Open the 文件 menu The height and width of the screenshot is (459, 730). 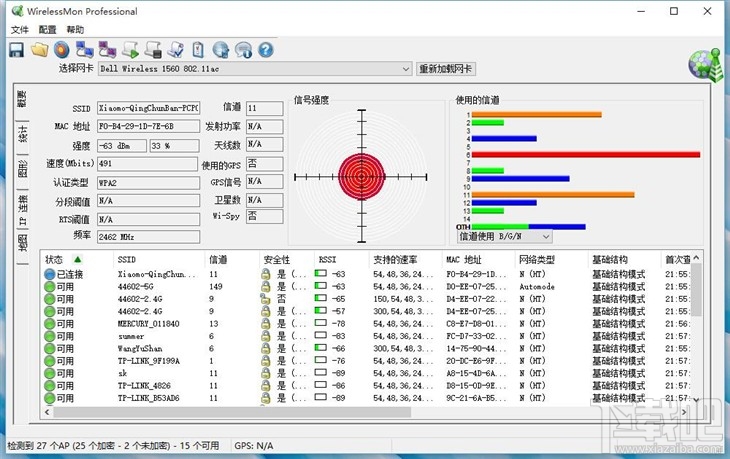coord(20,30)
